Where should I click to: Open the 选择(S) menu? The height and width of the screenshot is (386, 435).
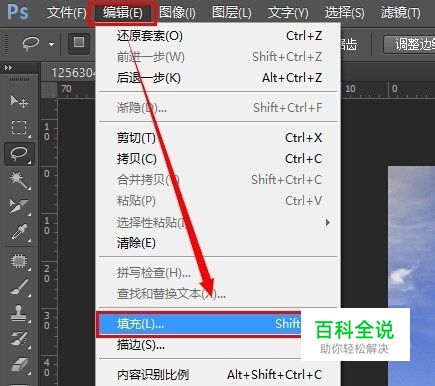point(344,13)
